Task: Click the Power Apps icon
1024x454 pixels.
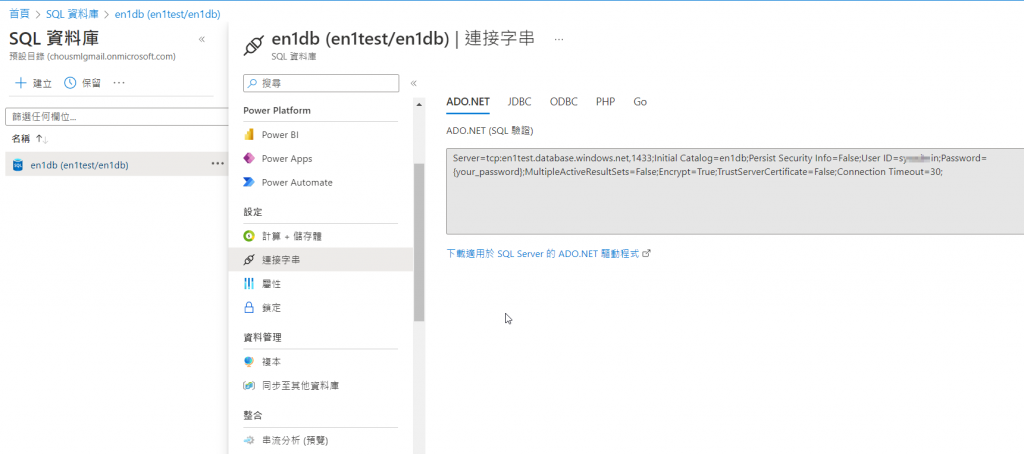Action: [249, 159]
